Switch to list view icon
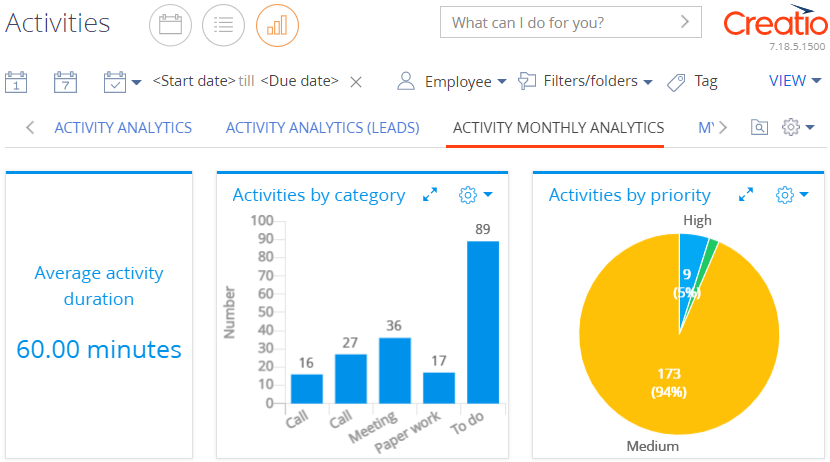 (223, 25)
